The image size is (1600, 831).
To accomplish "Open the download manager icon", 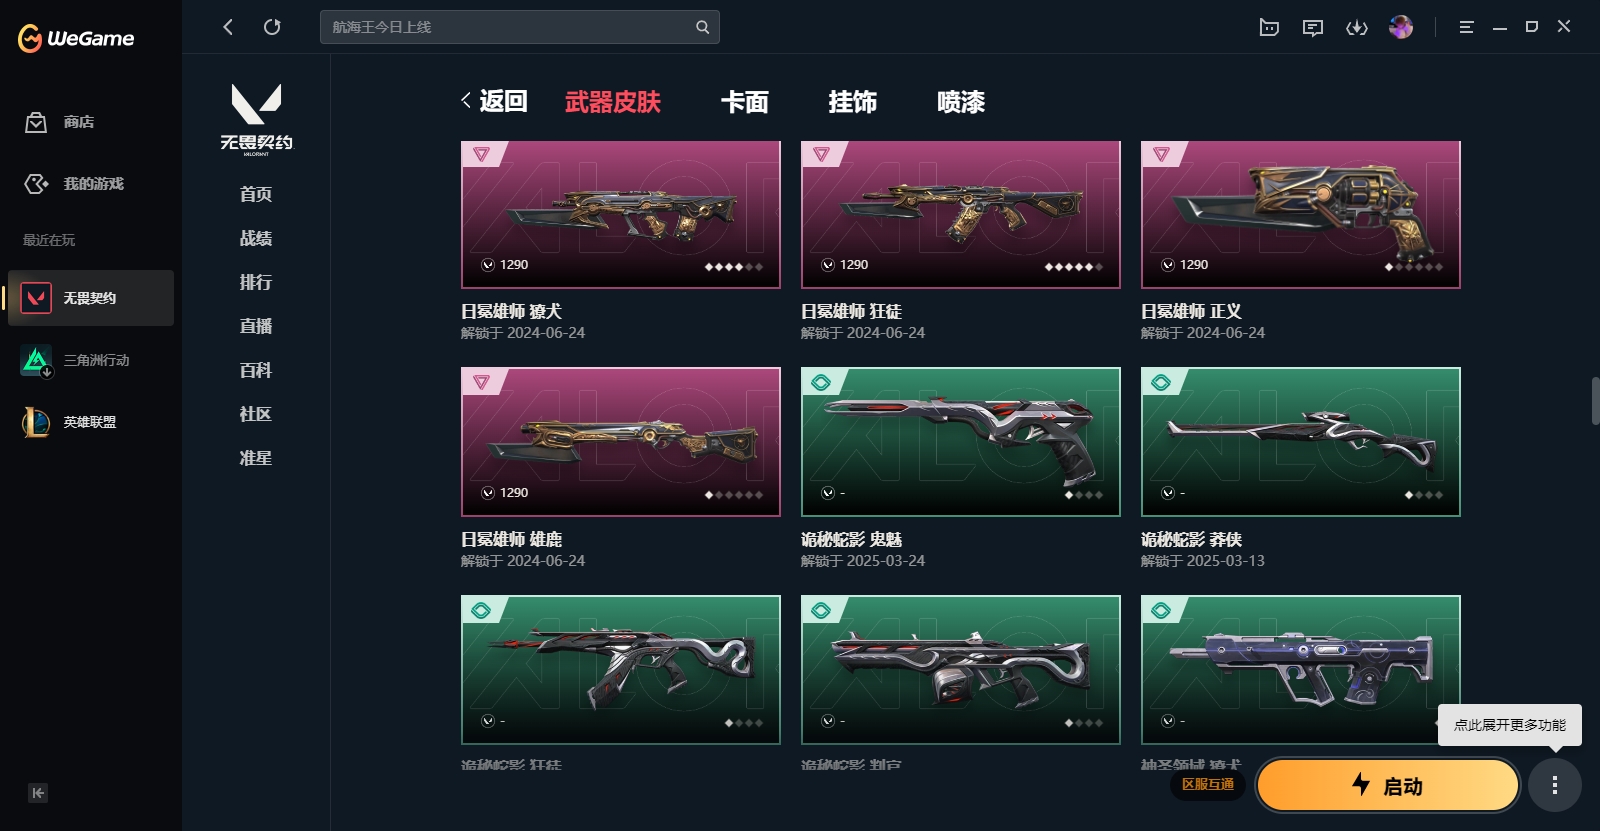I will point(1357,27).
